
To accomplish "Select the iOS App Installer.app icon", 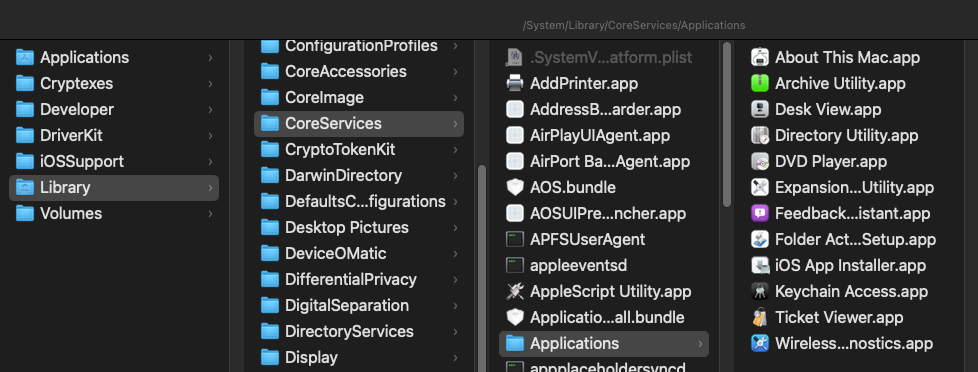I will pos(760,265).
